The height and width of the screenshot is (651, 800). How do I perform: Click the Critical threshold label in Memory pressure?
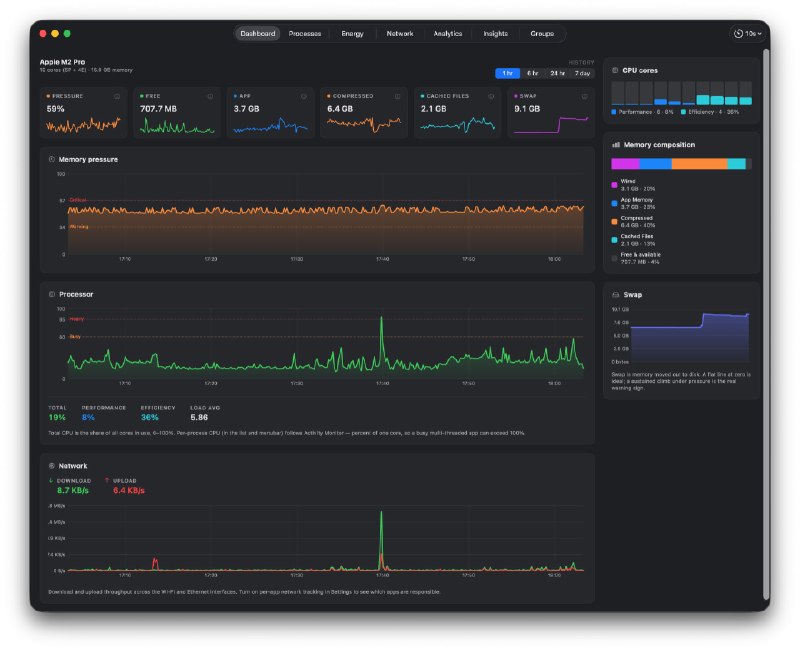point(78,200)
